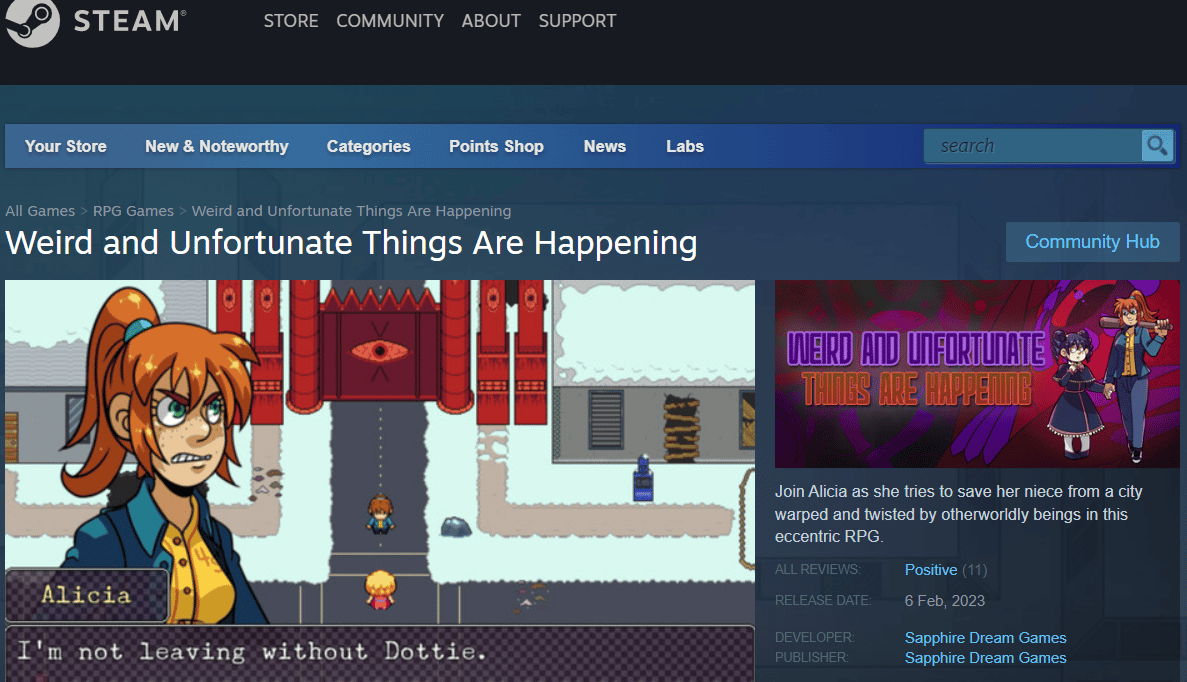1187x682 pixels.
Task: Click into the store search field
Action: coord(1030,146)
